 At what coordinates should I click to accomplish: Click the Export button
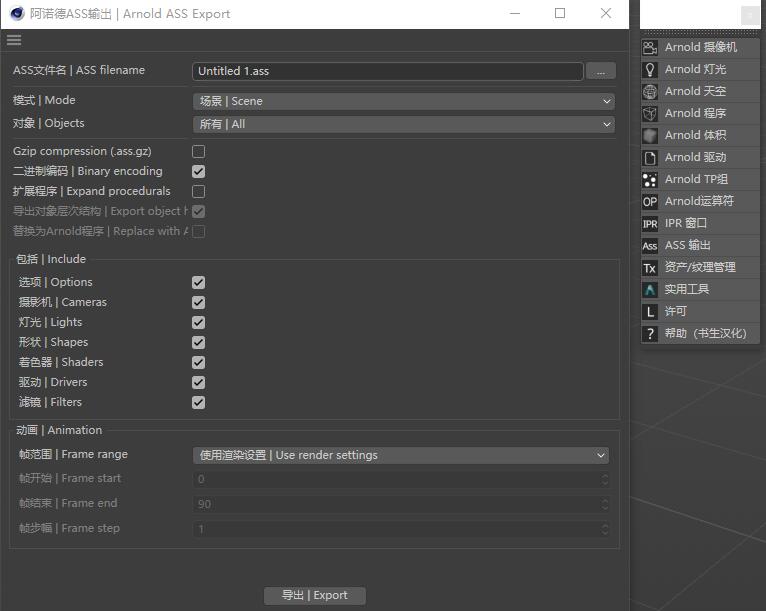315,595
